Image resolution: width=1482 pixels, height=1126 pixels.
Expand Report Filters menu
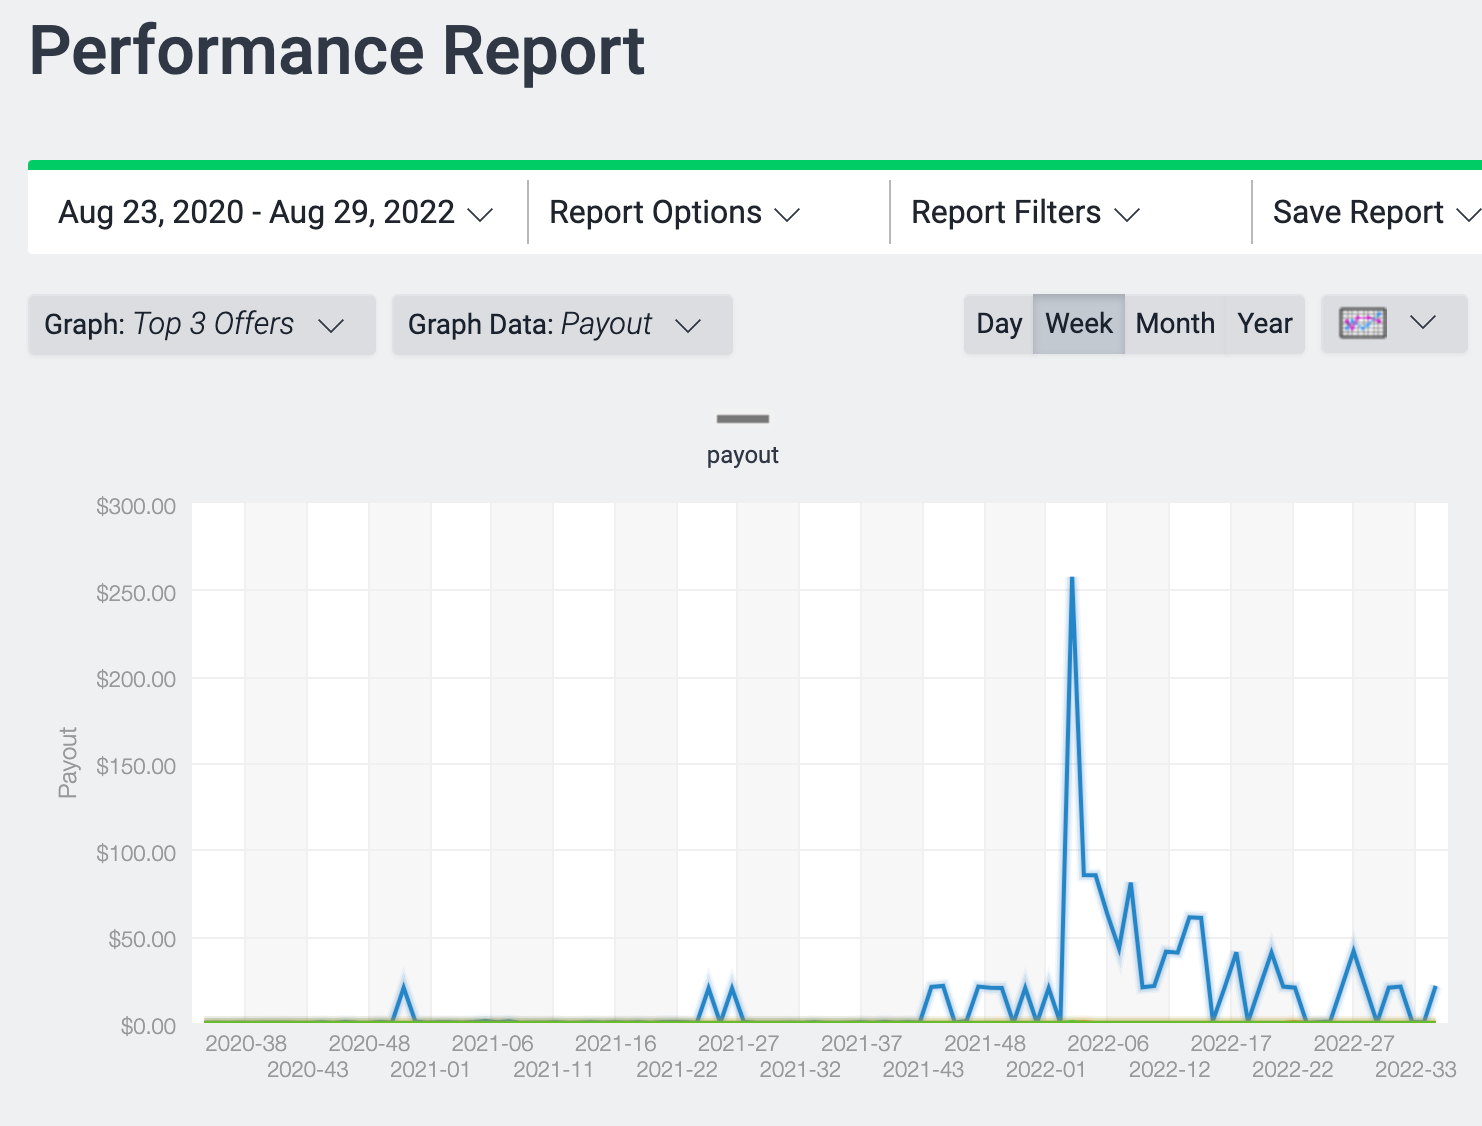1026,213
